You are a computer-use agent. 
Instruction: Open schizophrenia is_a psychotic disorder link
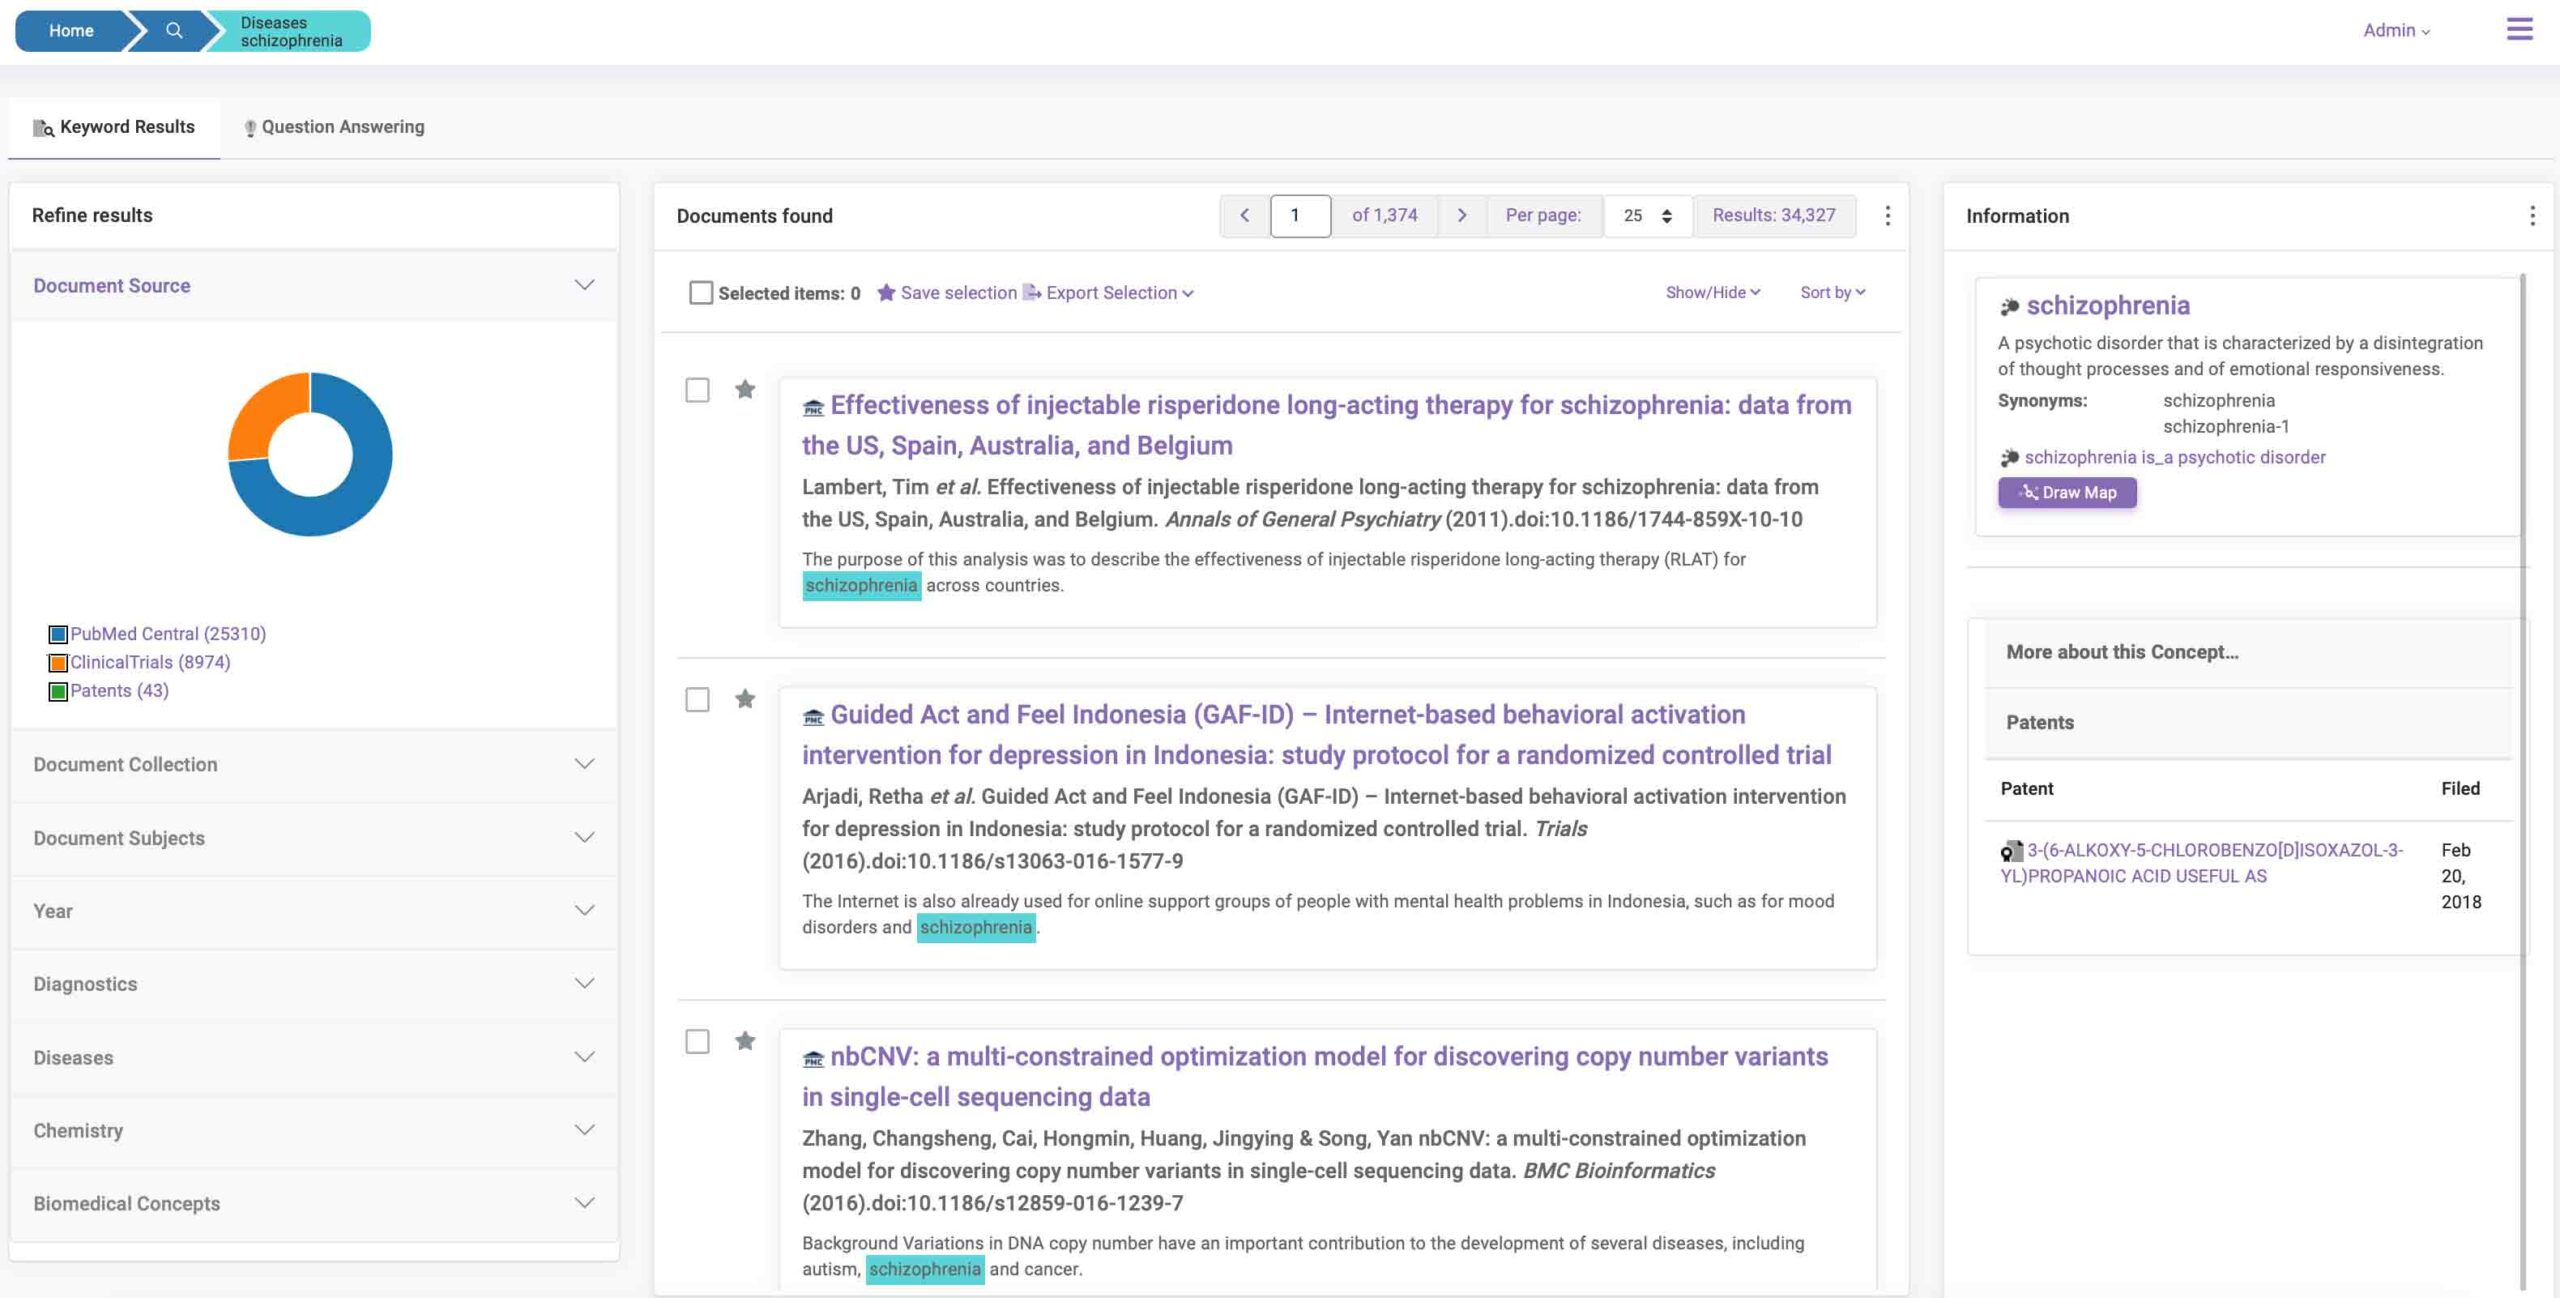pyautogui.click(x=2174, y=457)
